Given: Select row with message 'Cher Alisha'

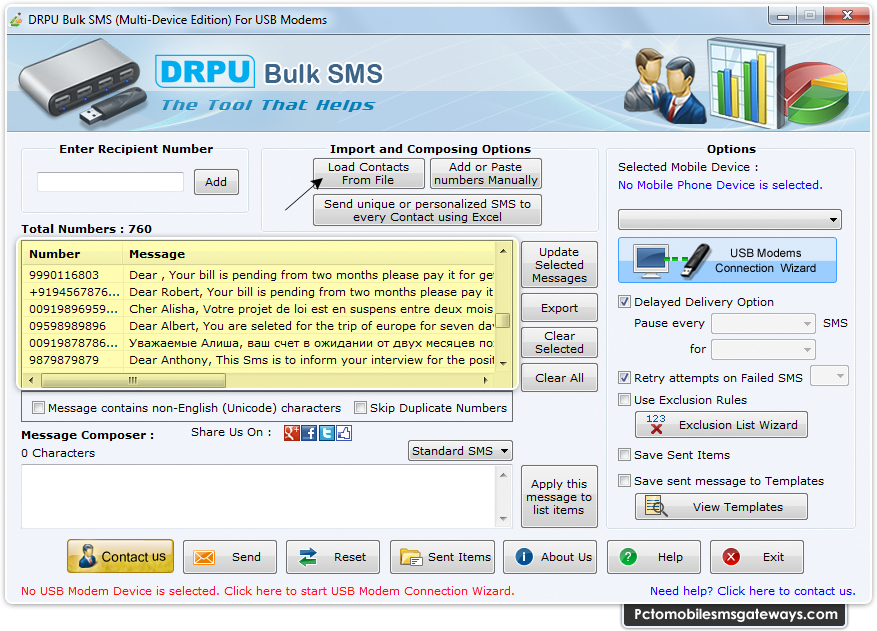Looking at the screenshot, I should tap(260, 309).
